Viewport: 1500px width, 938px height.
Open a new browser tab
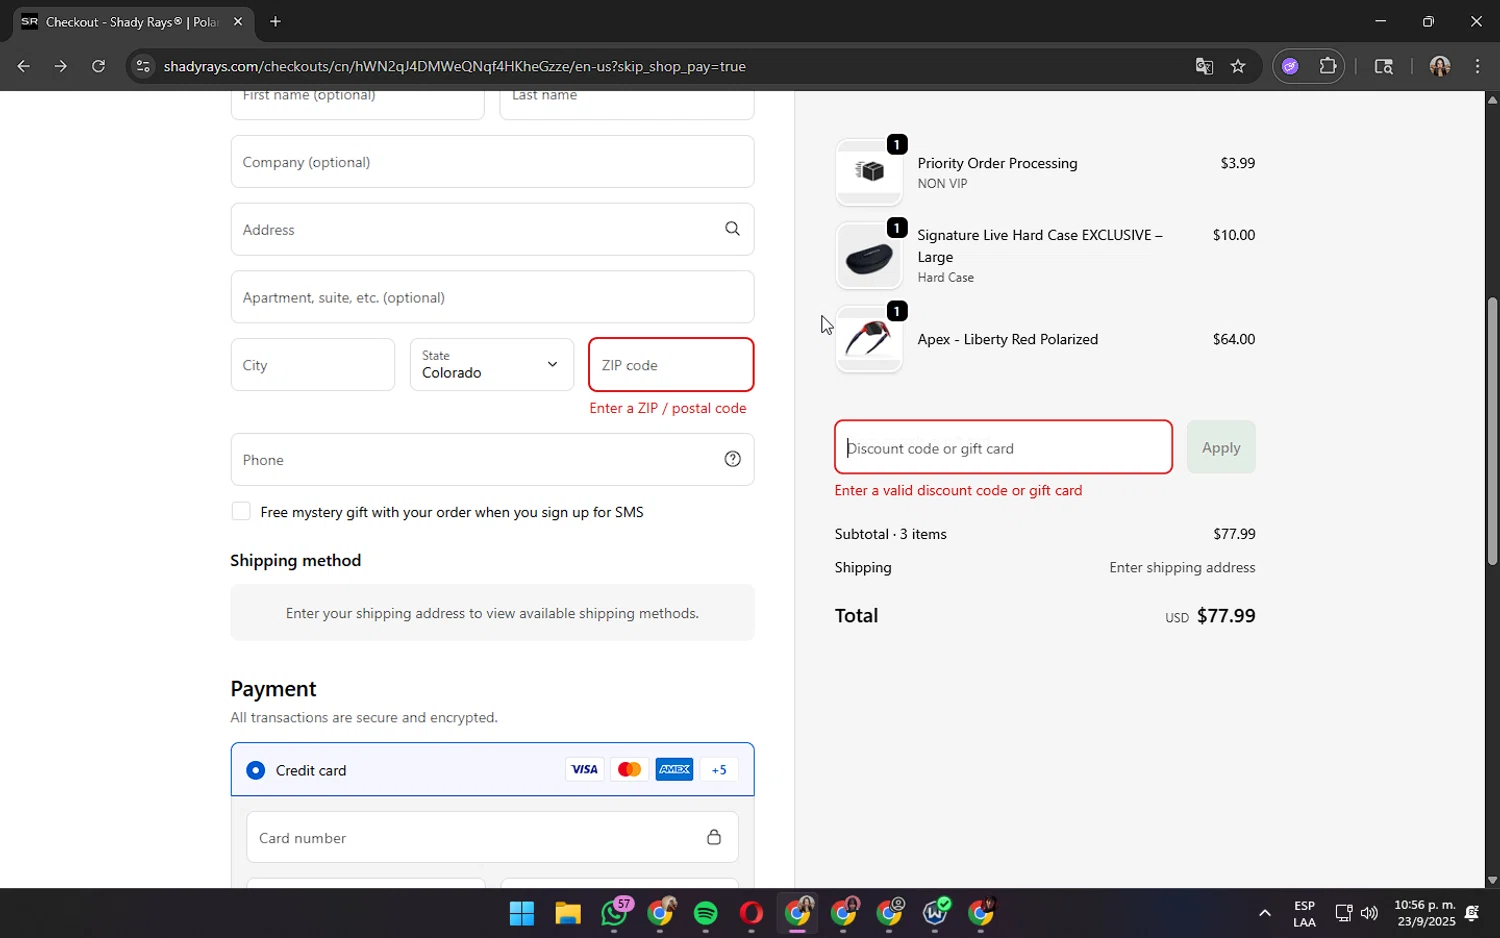pos(275,21)
